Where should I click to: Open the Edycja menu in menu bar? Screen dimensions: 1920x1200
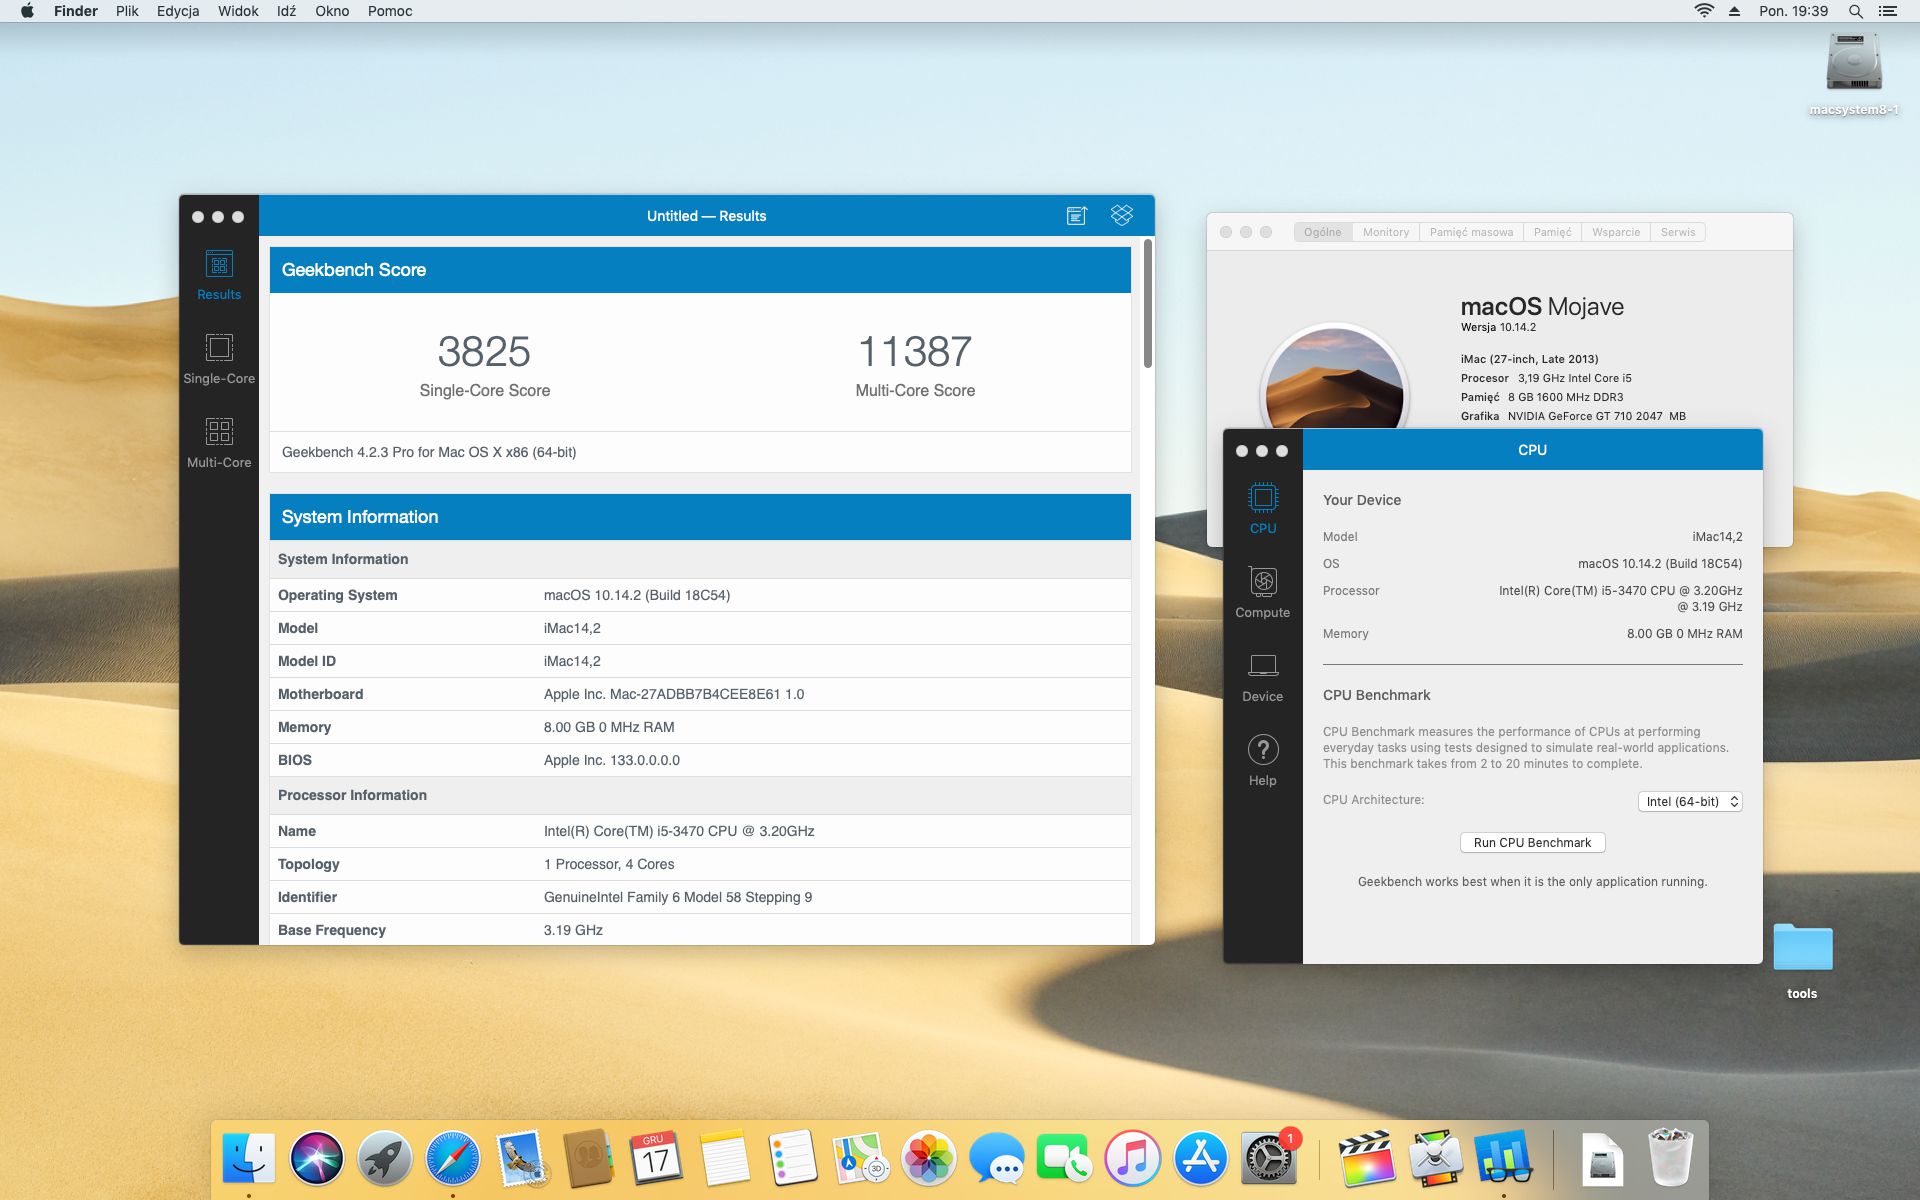click(178, 11)
